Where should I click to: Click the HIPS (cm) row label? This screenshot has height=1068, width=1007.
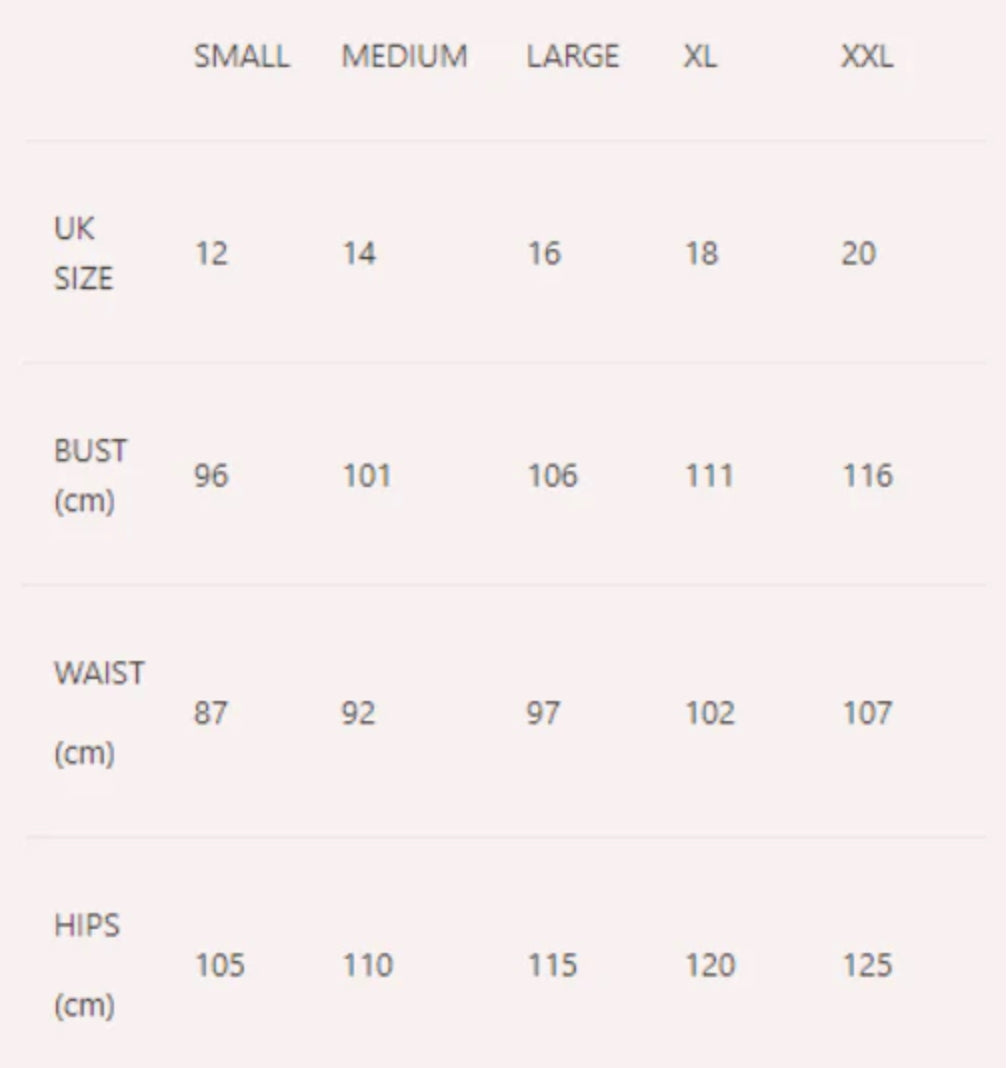[87, 965]
